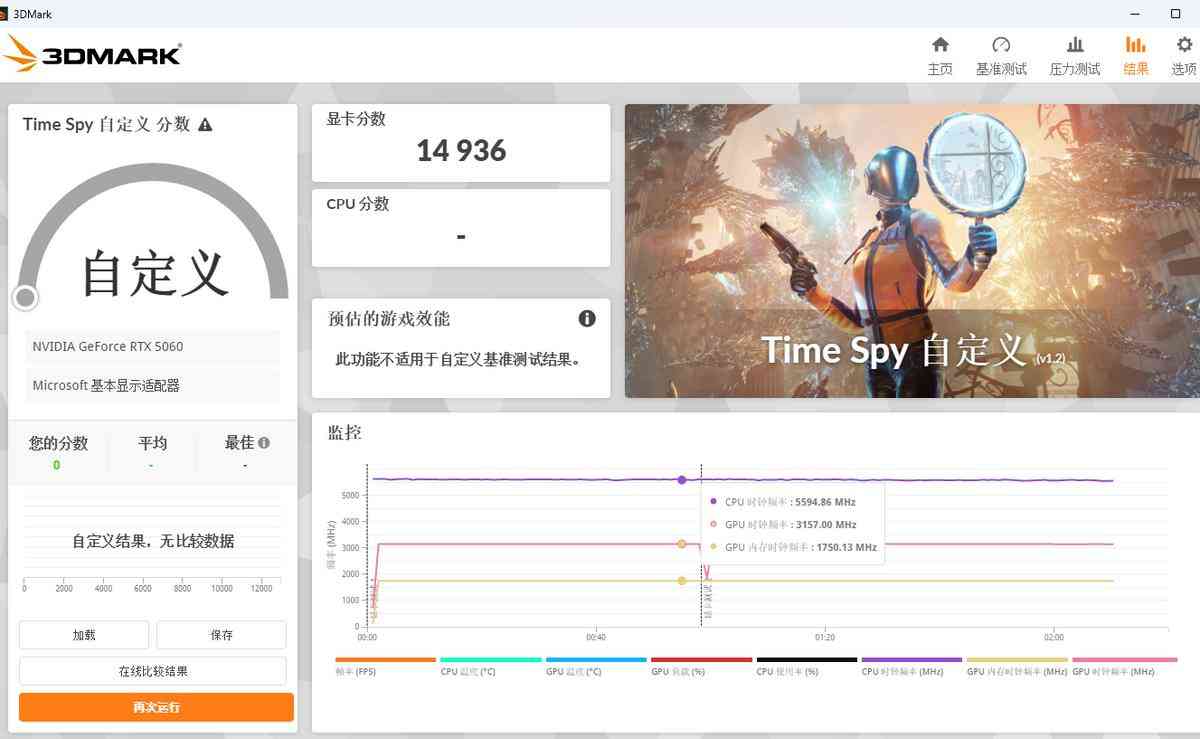This screenshot has height=739, width=1200.
Task: Open the 主页 home screen icon
Action: (940, 45)
